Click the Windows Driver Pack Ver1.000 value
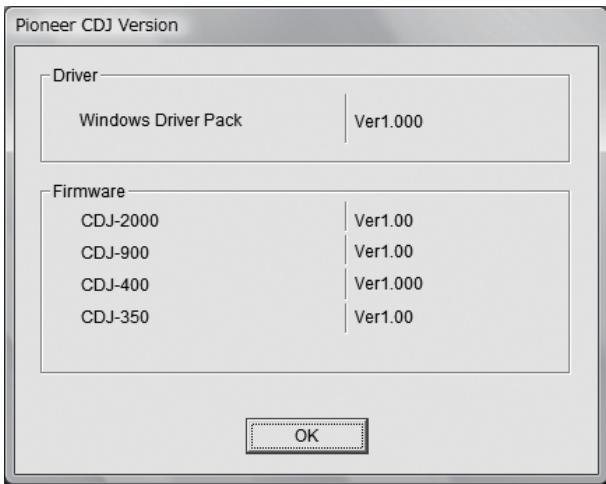The width and height of the screenshot is (606, 484). pyautogui.click(x=388, y=121)
